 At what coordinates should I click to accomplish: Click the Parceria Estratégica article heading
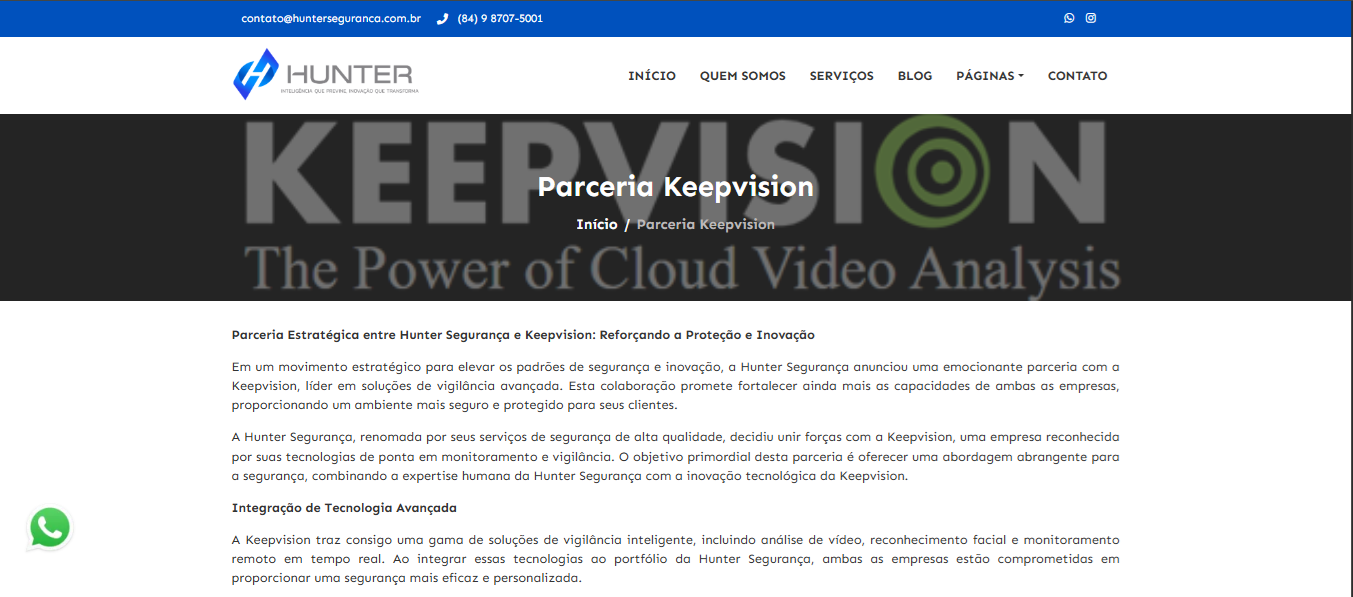click(x=523, y=335)
